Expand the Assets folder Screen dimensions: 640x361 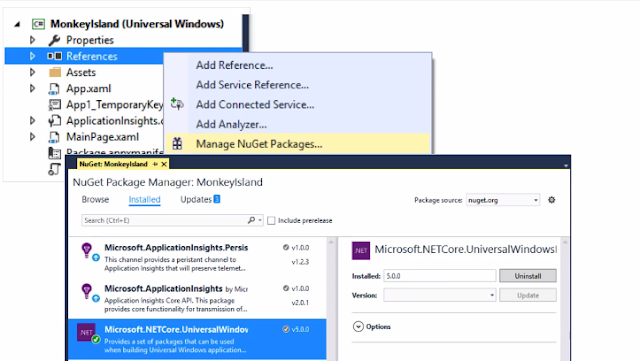point(32,72)
